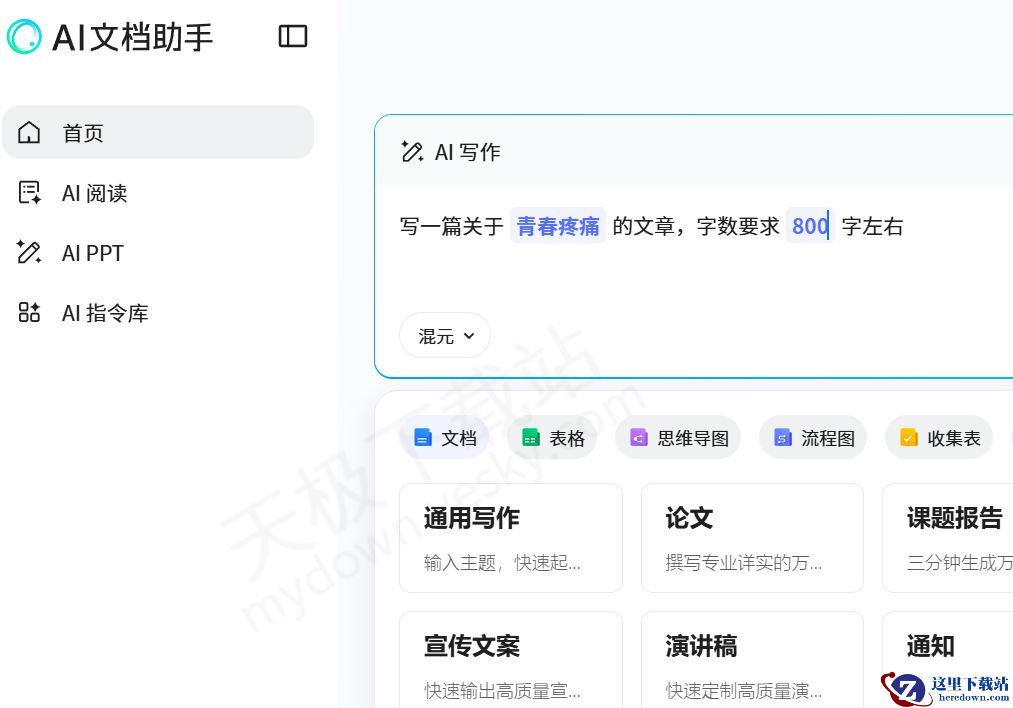
Task: Open AI 阅读 in the sidebar
Action: click(x=94, y=193)
